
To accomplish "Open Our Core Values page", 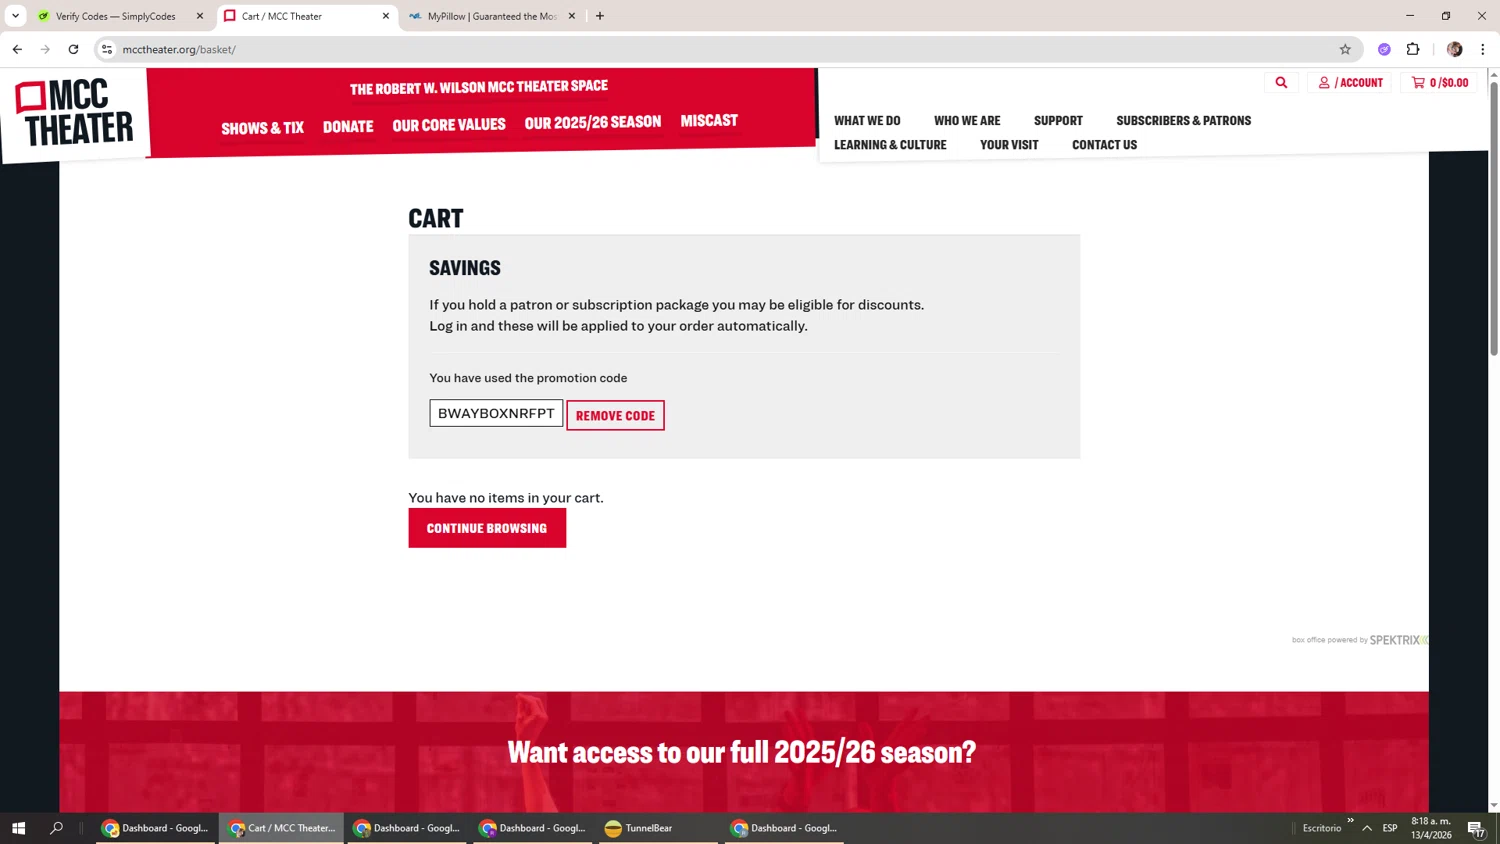I will coord(449,124).
